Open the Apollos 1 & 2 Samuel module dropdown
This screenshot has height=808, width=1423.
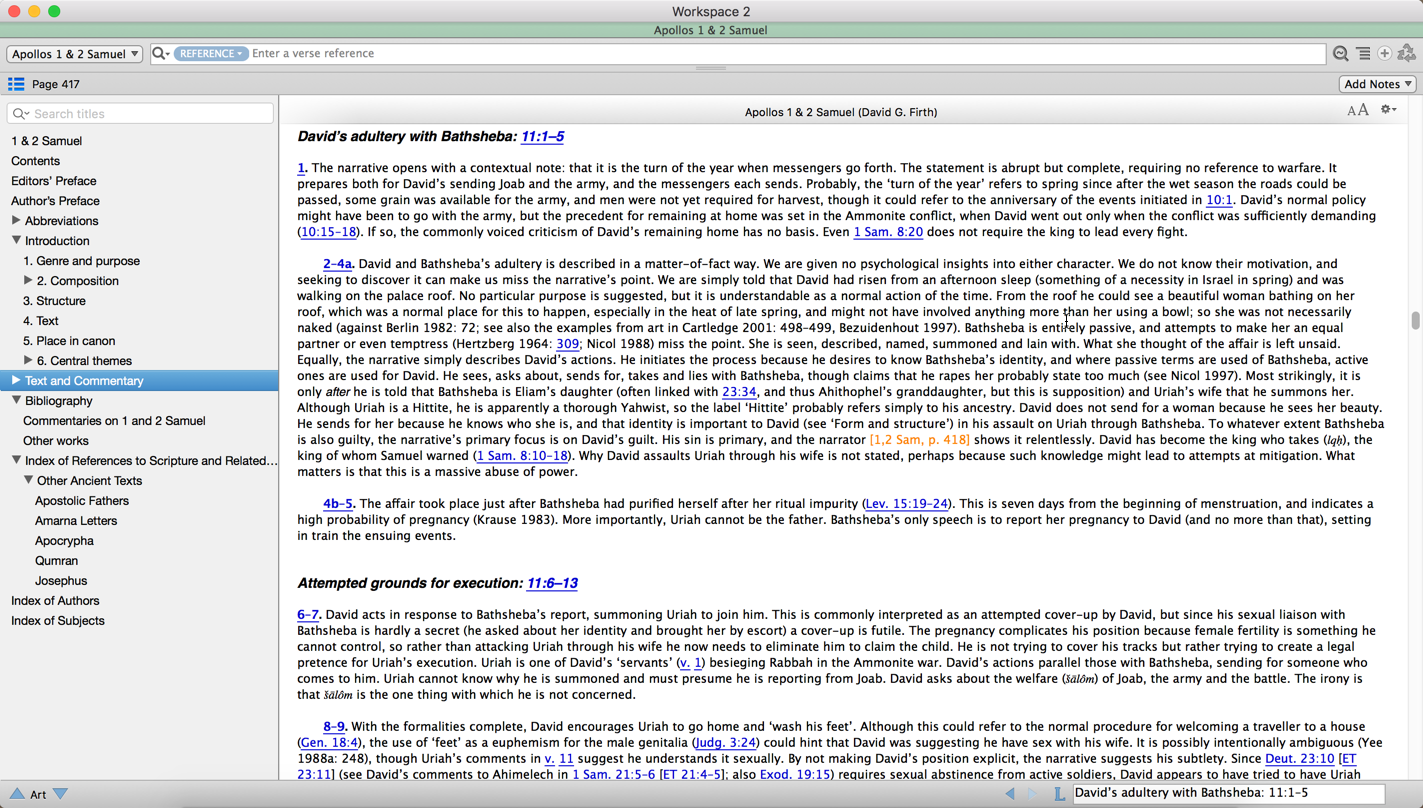(75, 54)
